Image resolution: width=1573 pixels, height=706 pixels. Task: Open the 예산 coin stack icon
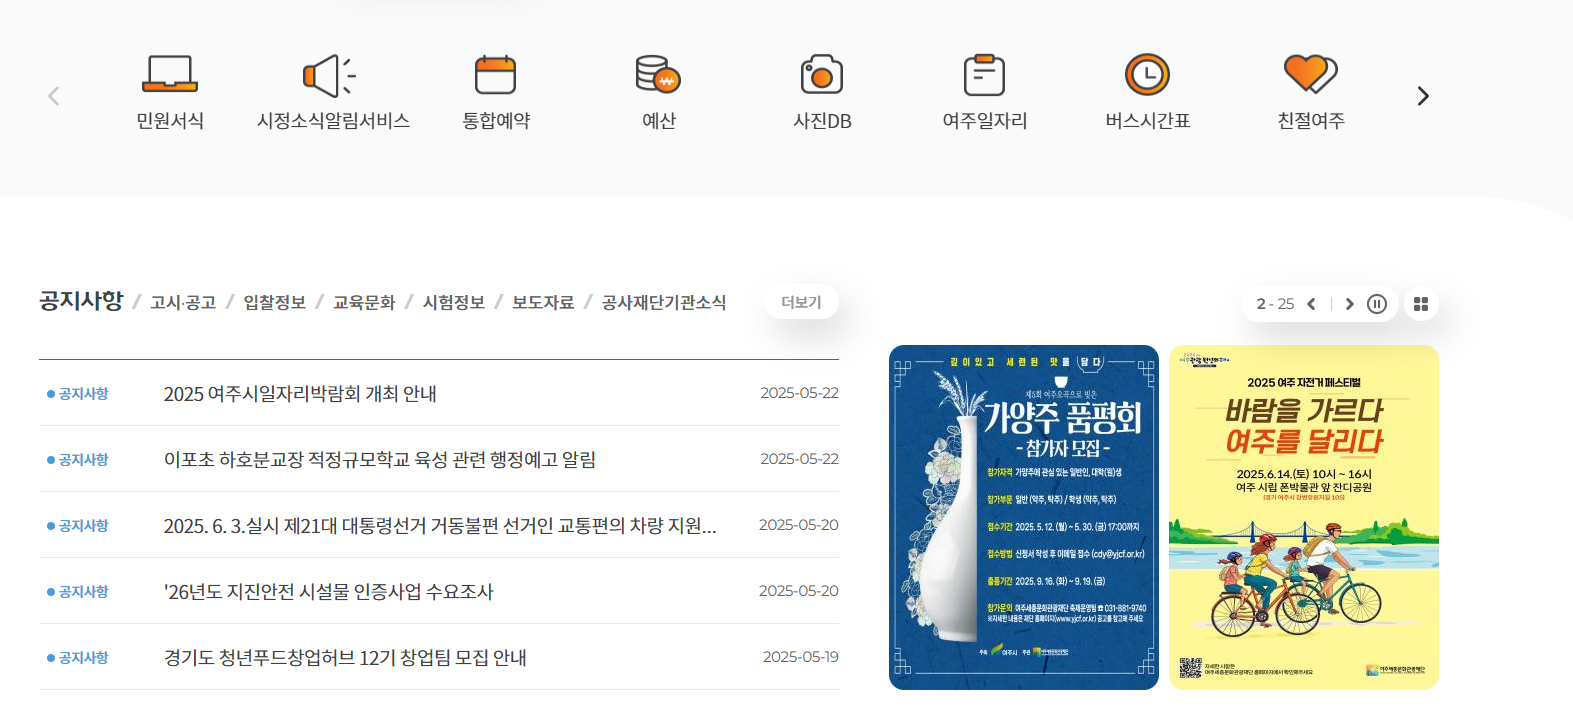coord(658,75)
